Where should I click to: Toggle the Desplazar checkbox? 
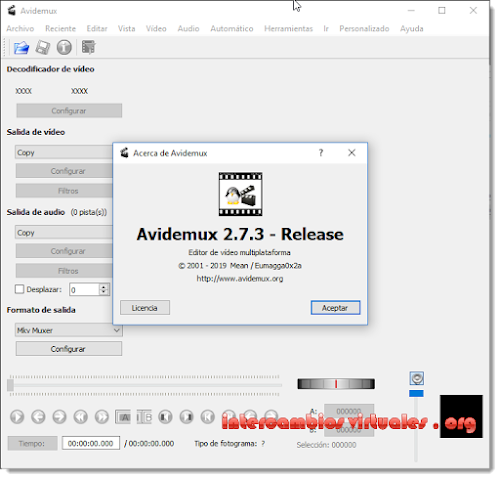(x=19, y=289)
